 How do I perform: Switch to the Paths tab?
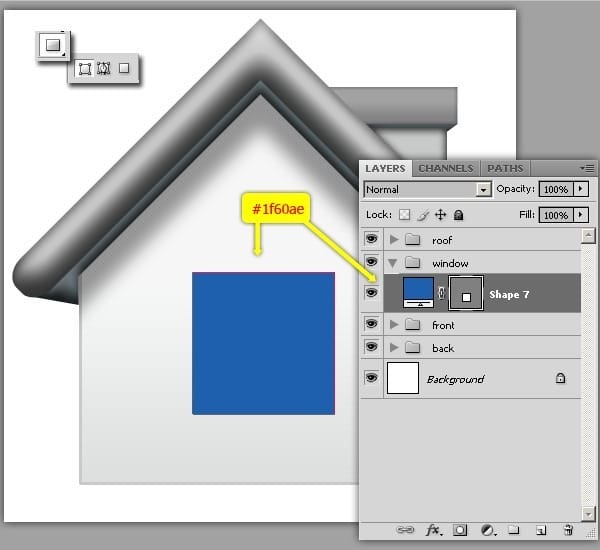(x=505, y=168)
